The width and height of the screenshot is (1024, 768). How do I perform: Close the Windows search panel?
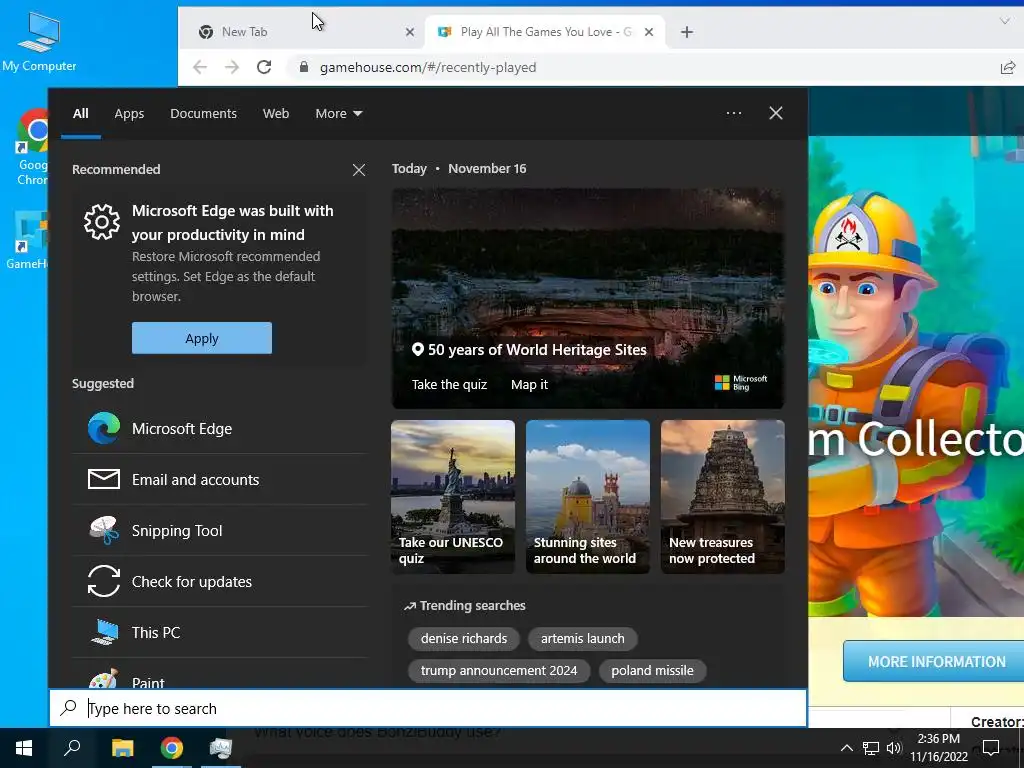coord(775,113)
